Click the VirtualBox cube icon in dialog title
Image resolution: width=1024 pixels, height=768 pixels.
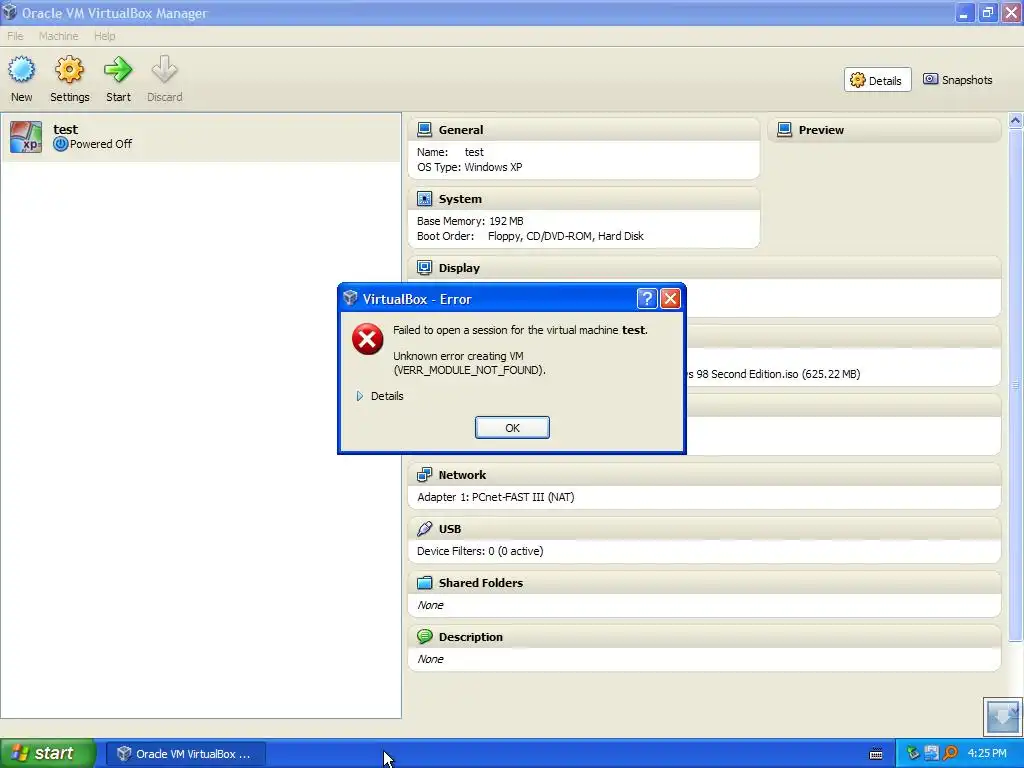[x=350, y=298]
